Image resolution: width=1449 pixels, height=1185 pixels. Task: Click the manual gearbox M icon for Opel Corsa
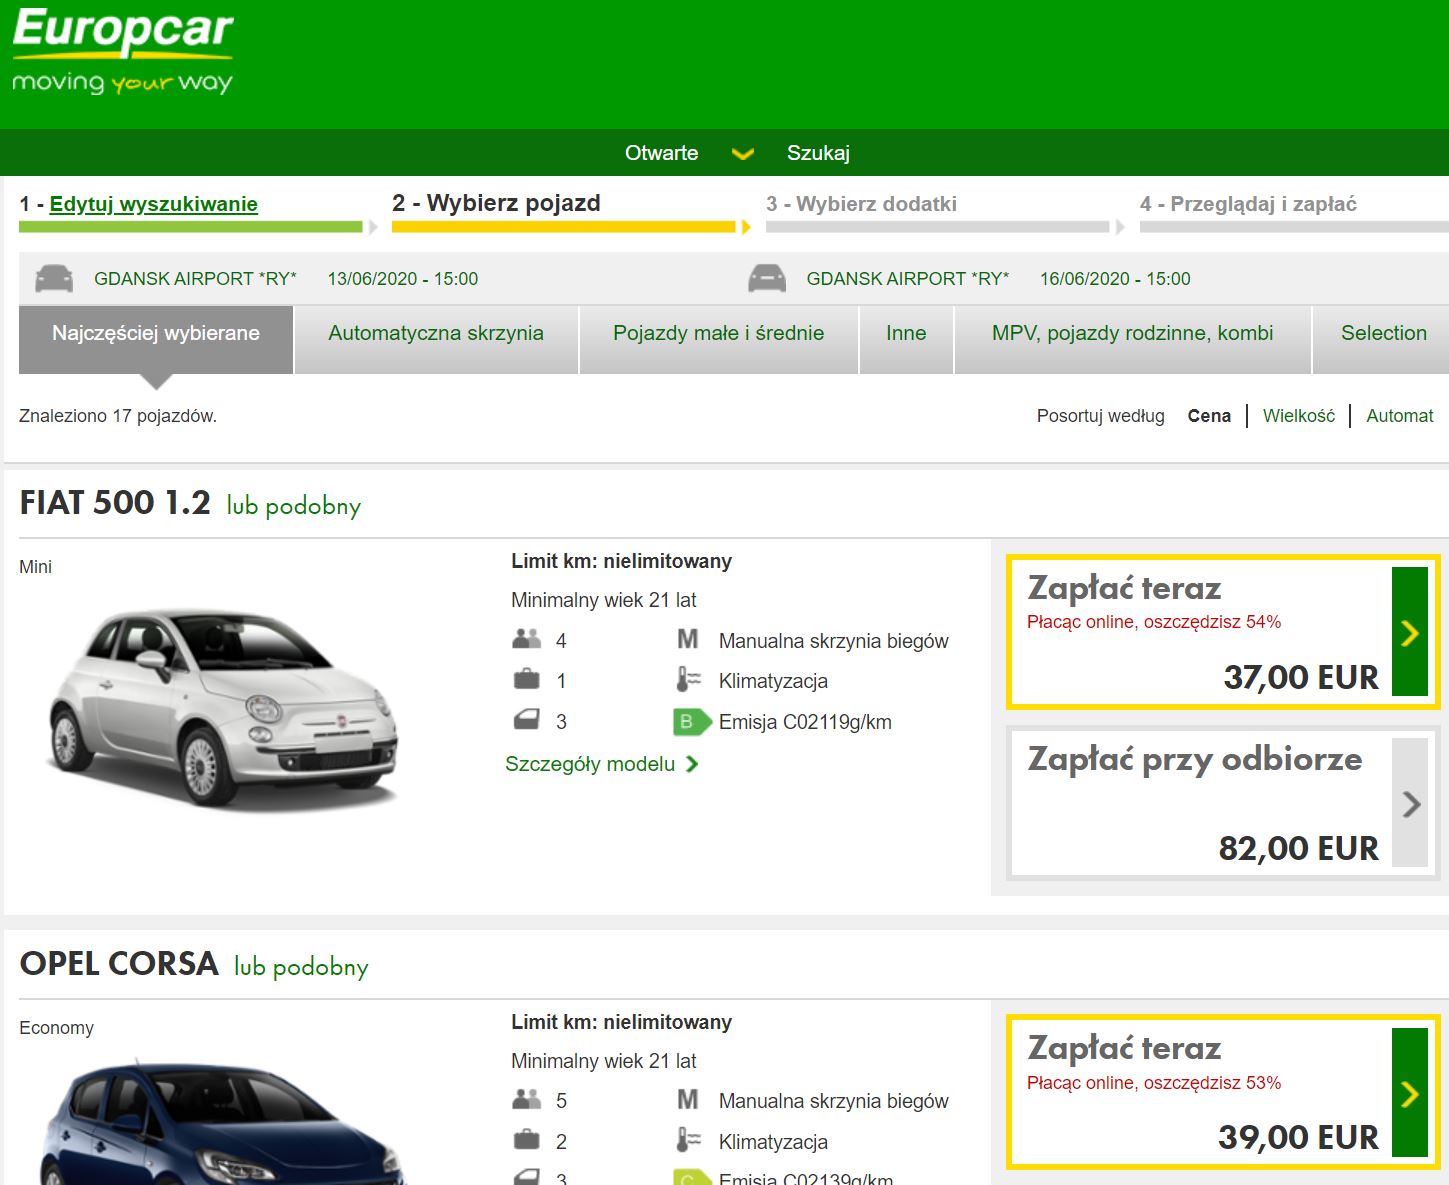(x=688, y=1100)
